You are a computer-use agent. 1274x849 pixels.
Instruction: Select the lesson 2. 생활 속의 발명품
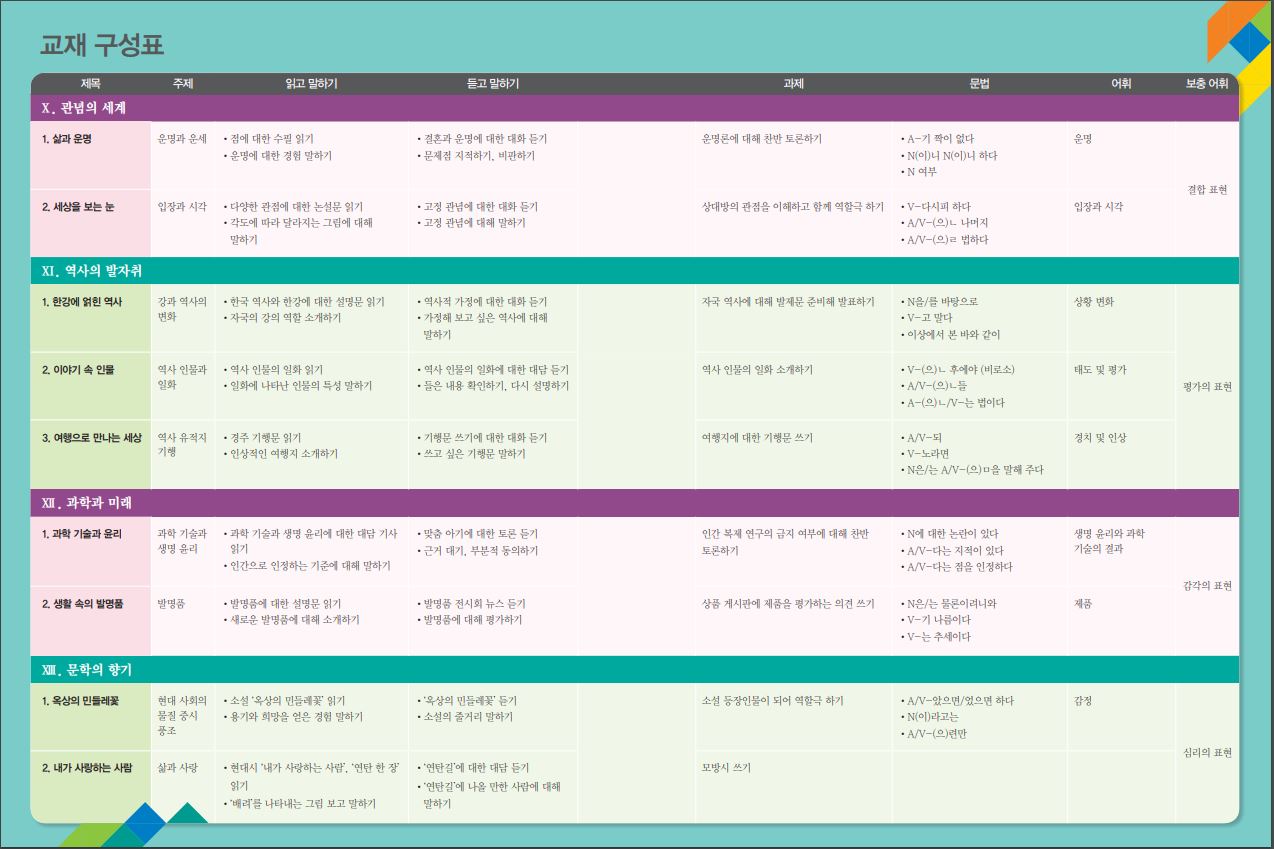(82, 604)
